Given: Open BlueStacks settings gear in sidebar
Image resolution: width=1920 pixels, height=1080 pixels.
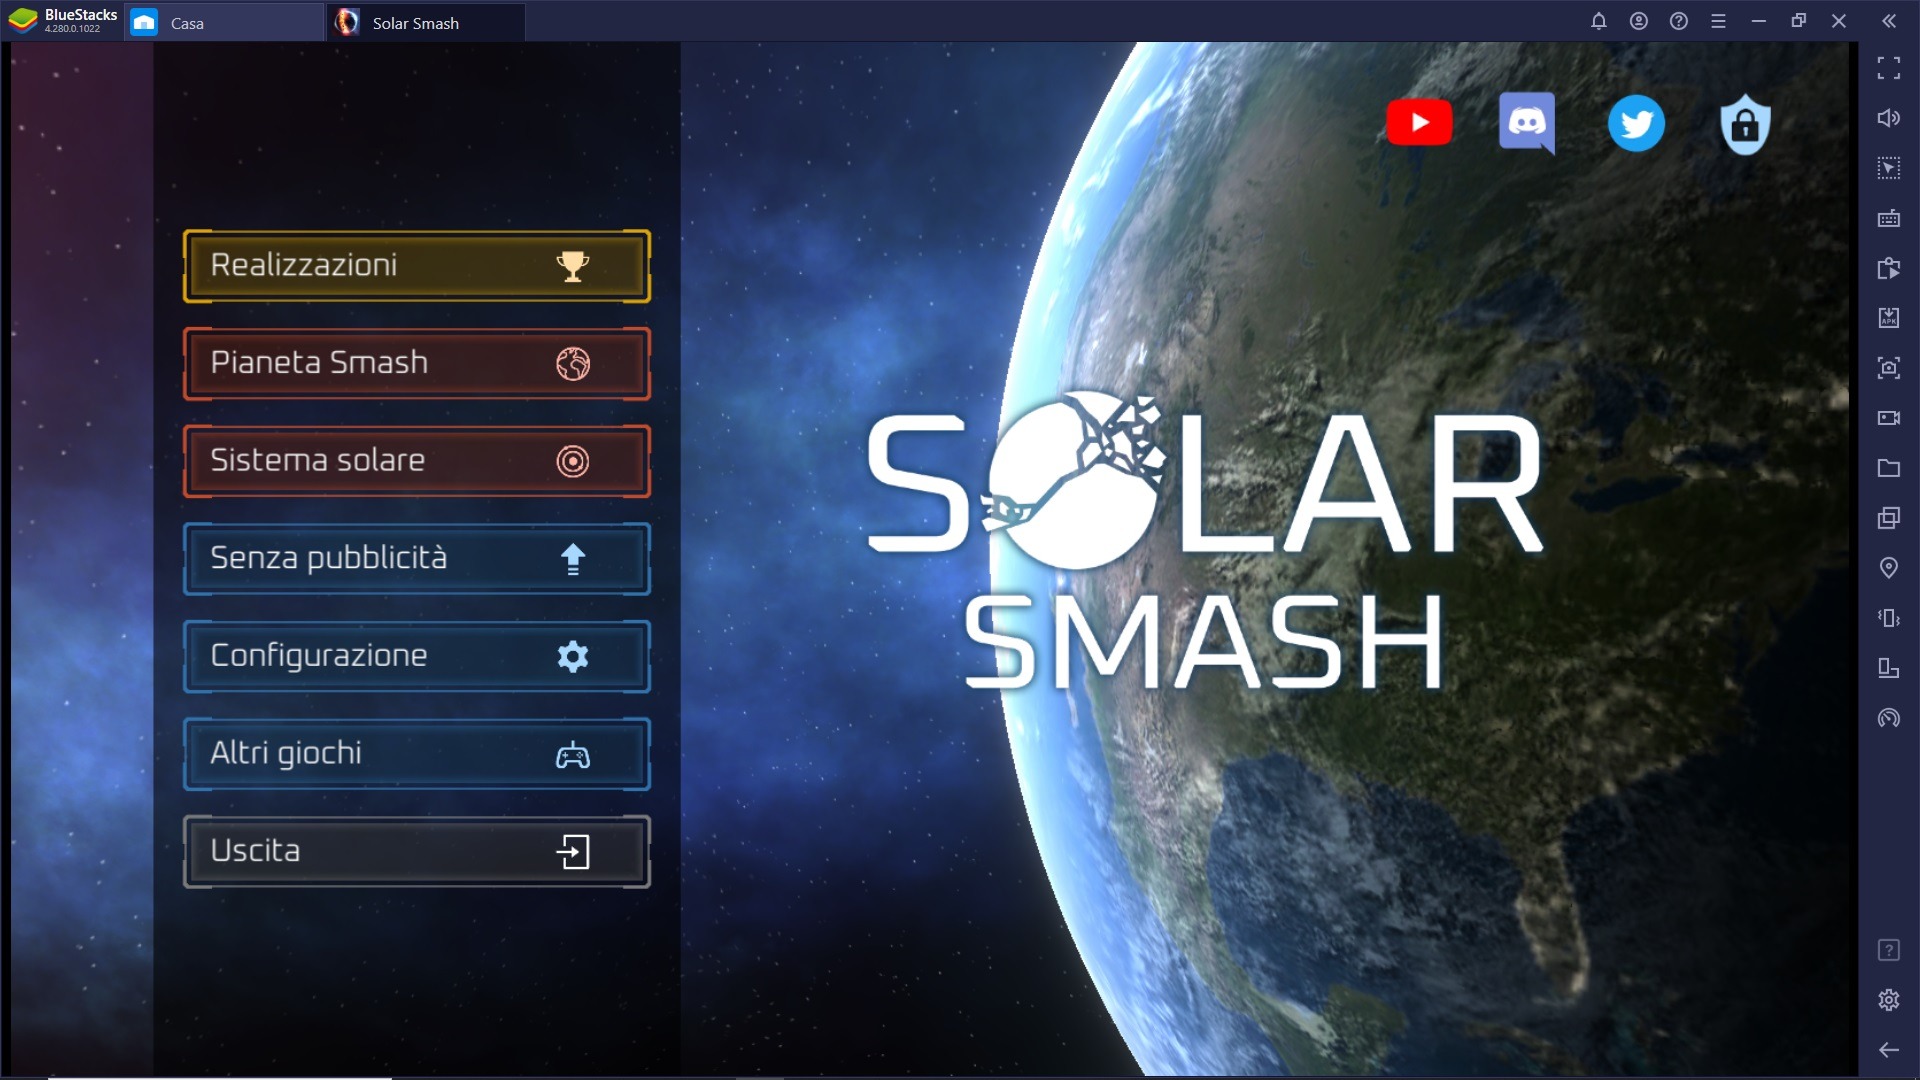Looking at the screenshot, I should pyautogui.click(x=1889, y=1000).
